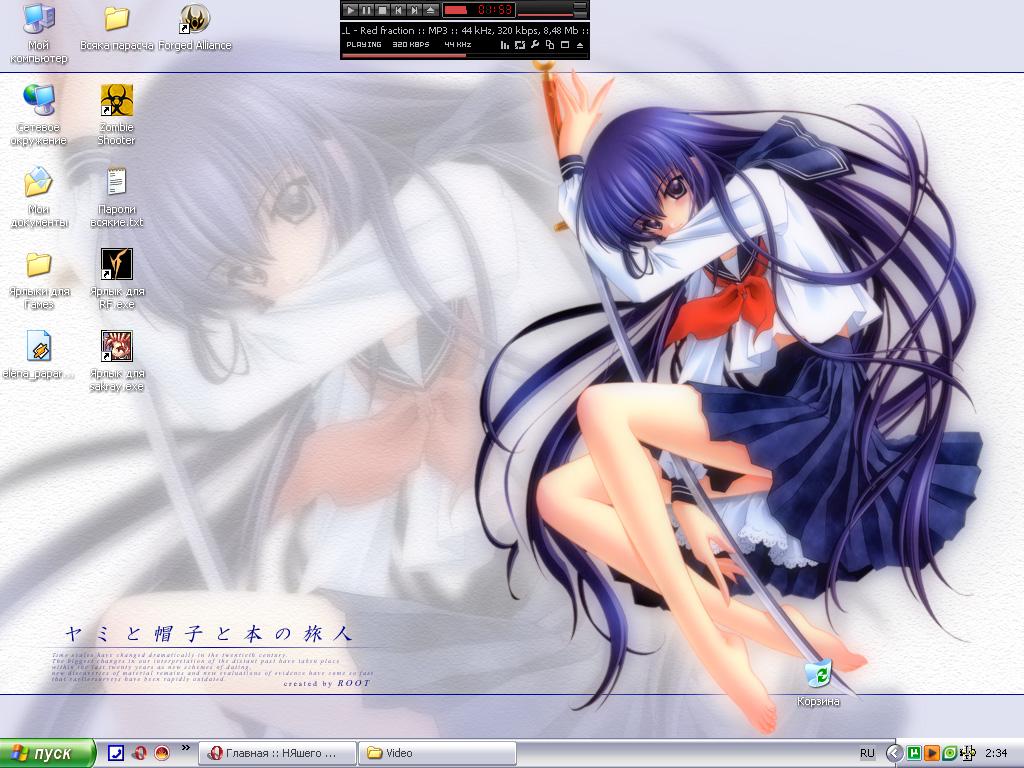This screenshot has width=1024, height=768.
Task: Open the RU language indicator
Action: click(867, 754)
